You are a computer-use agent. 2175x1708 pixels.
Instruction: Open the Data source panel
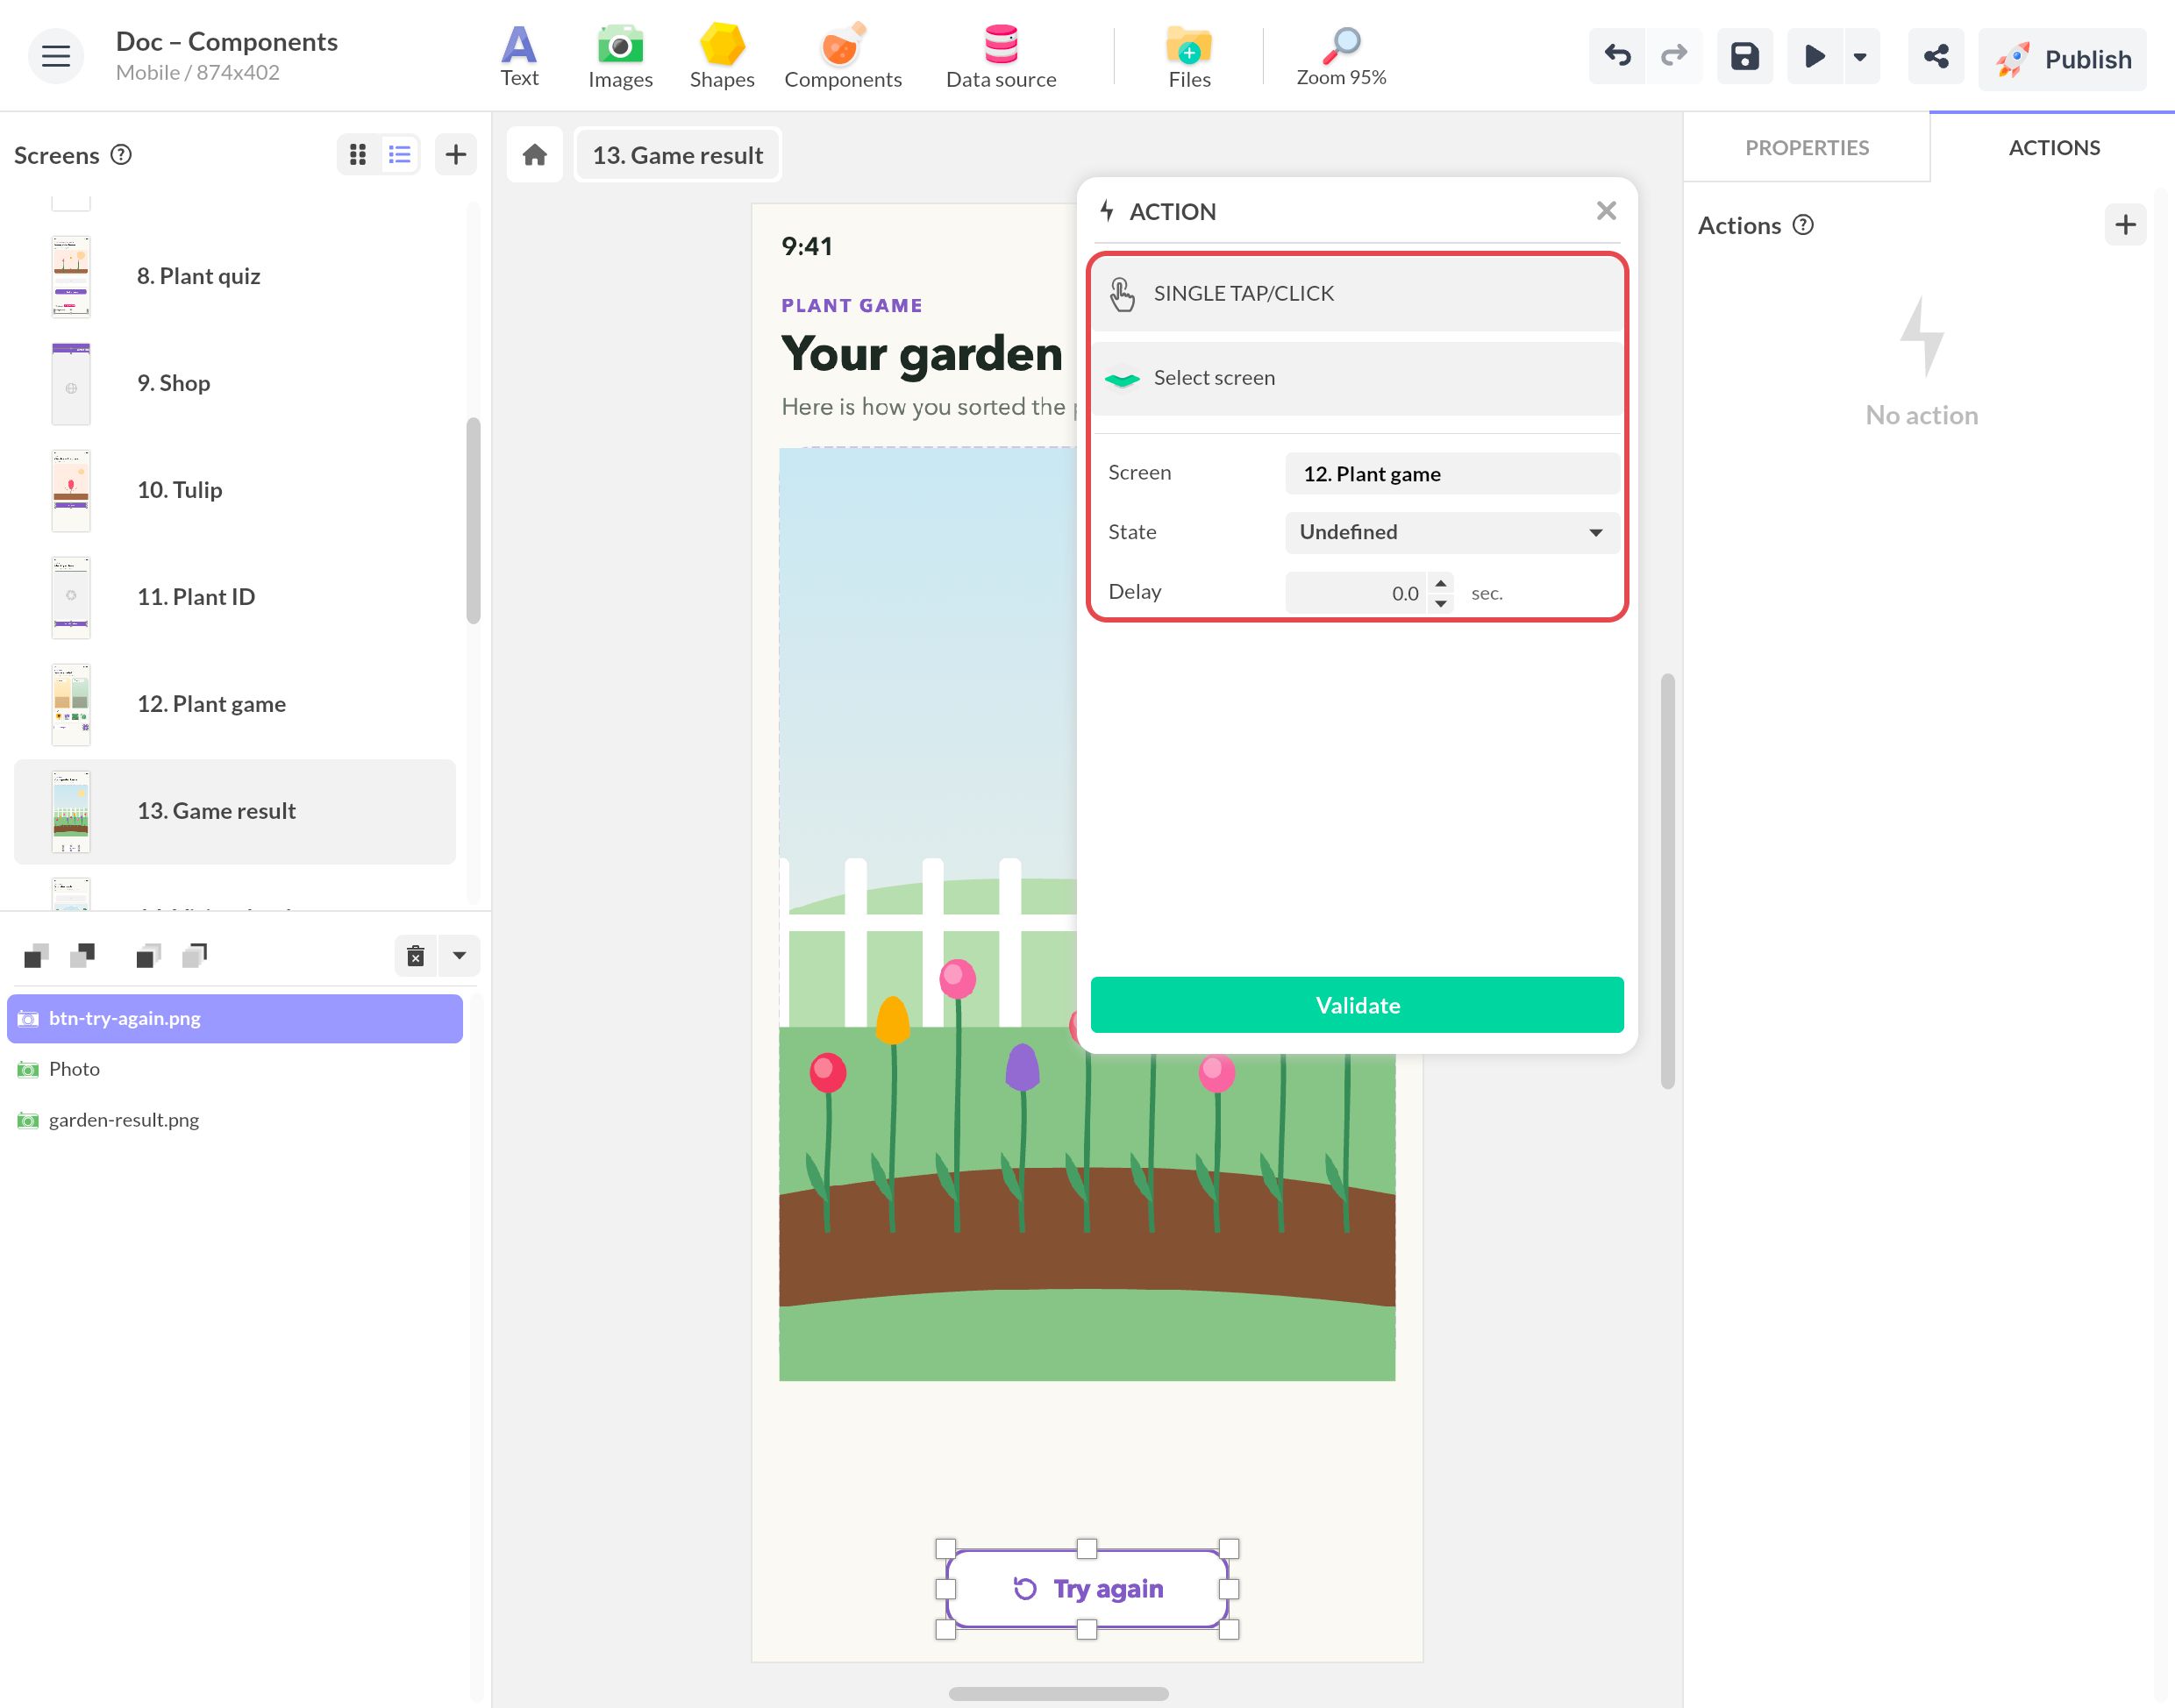click(x=1001, y=57)
